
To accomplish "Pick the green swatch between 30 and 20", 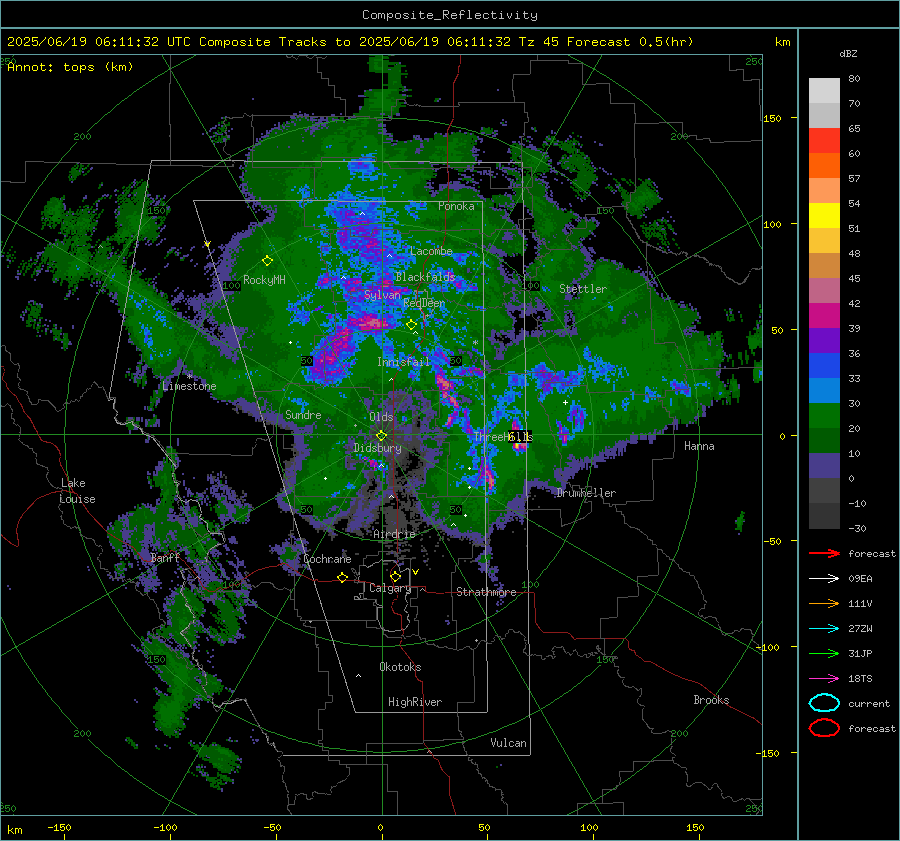I will pos(824,415).
